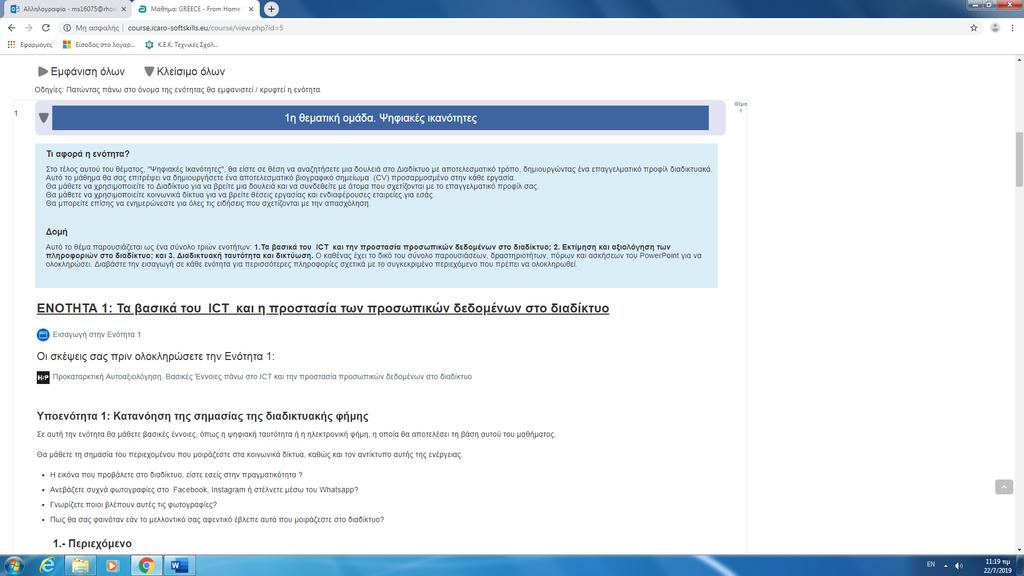Click 'Οι σκέψεις σας πριν ολοκληρώσετε' text

point(155,357)
